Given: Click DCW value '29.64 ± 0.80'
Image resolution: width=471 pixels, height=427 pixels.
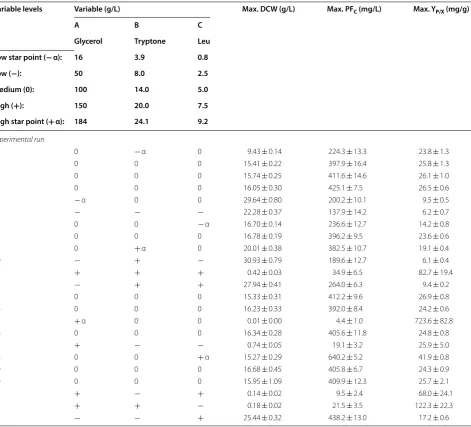Looking at the screenshot, I should pos(262,200).
